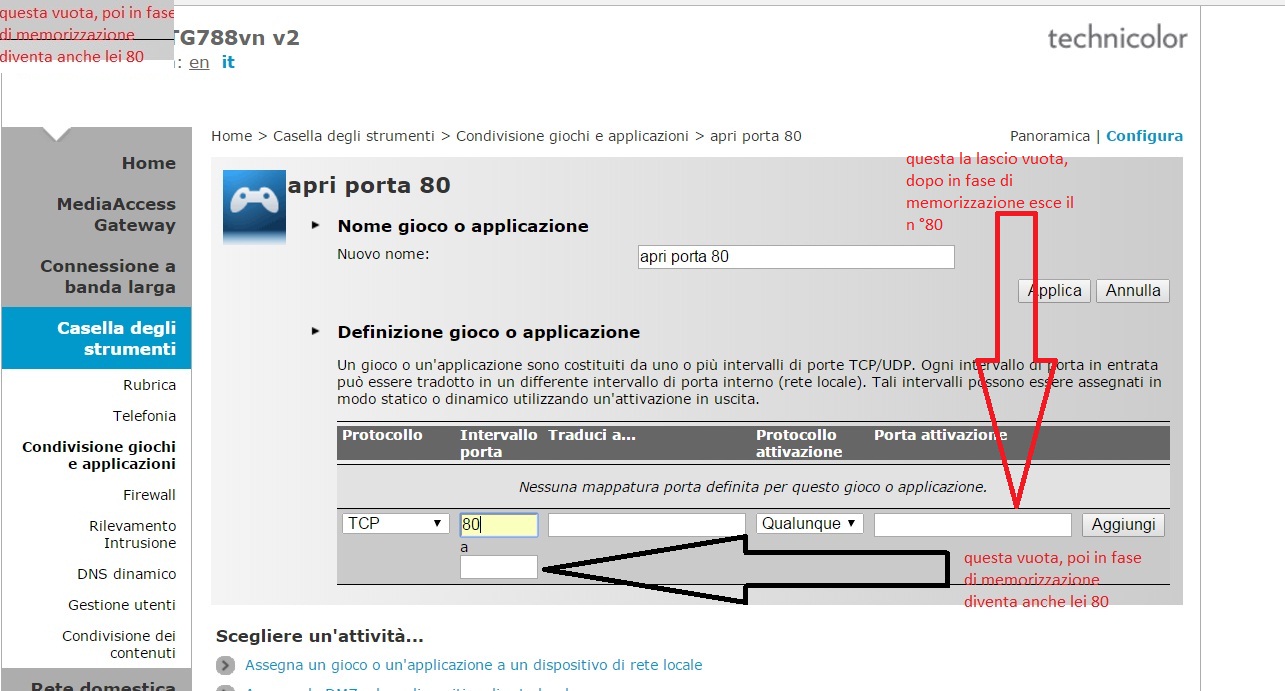
Task: Click the arrow icon beside Assegna un gioco
Action: (227, 665)
